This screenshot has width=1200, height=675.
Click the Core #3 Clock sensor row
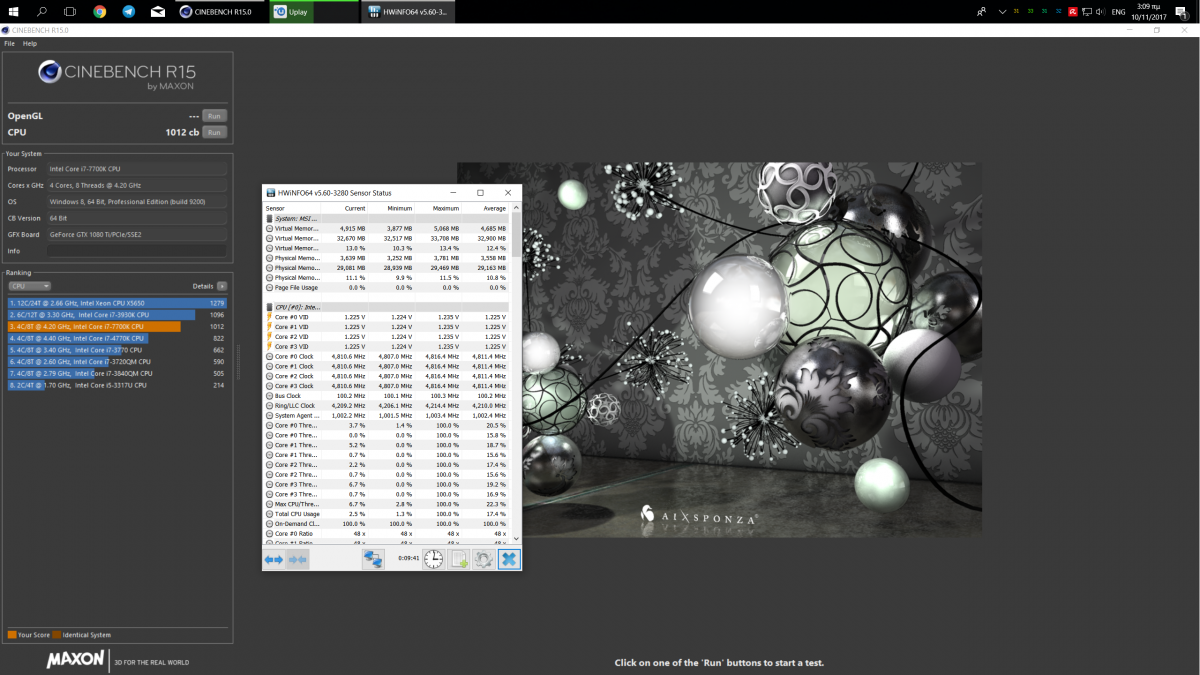tap(387, 385)
